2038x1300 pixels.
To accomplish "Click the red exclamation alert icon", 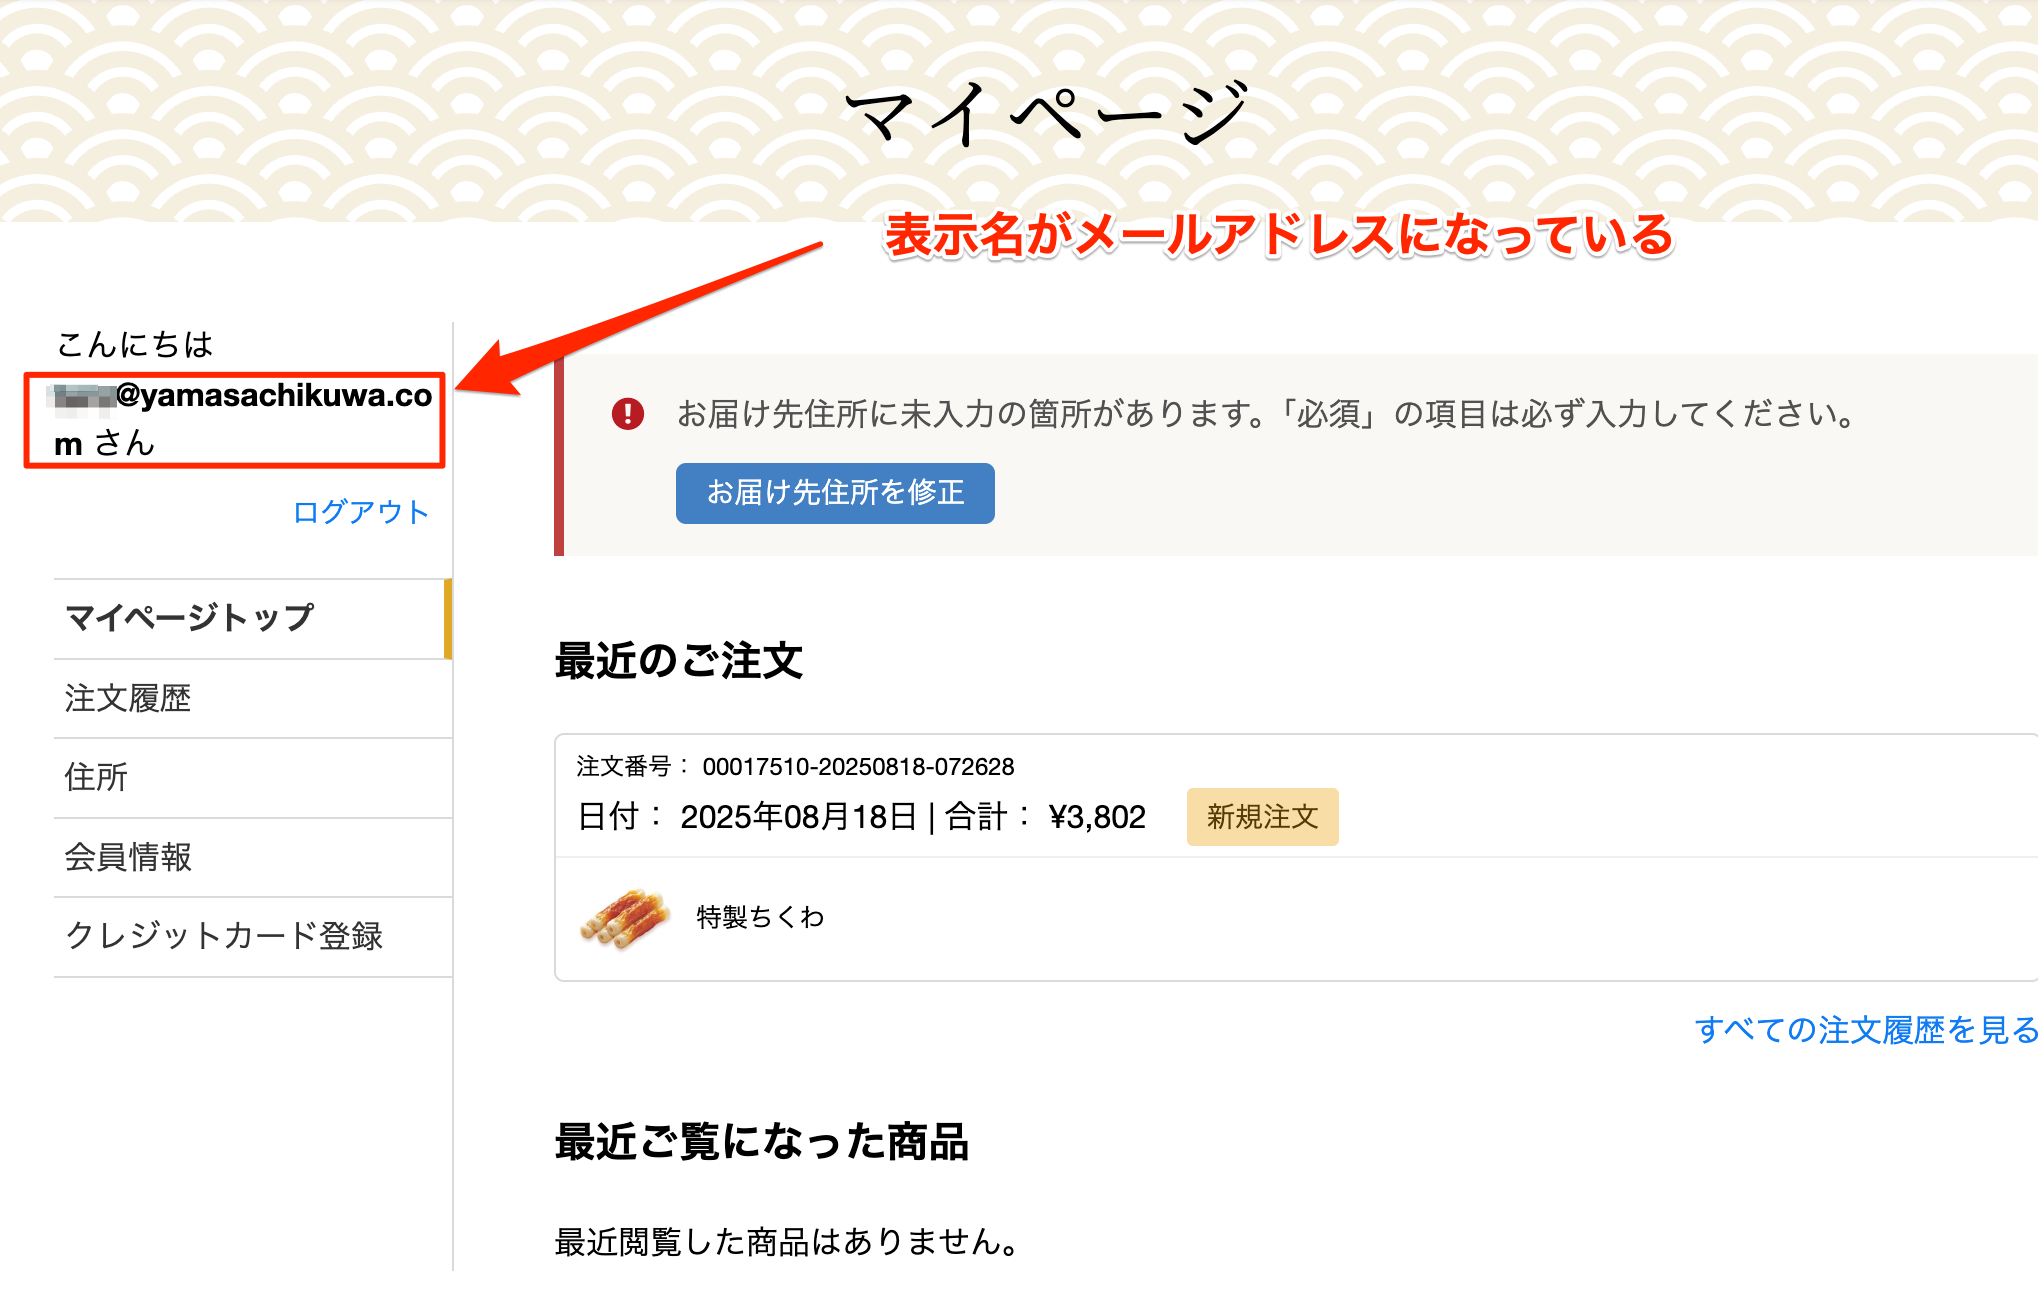I will [x=628, y=413].
